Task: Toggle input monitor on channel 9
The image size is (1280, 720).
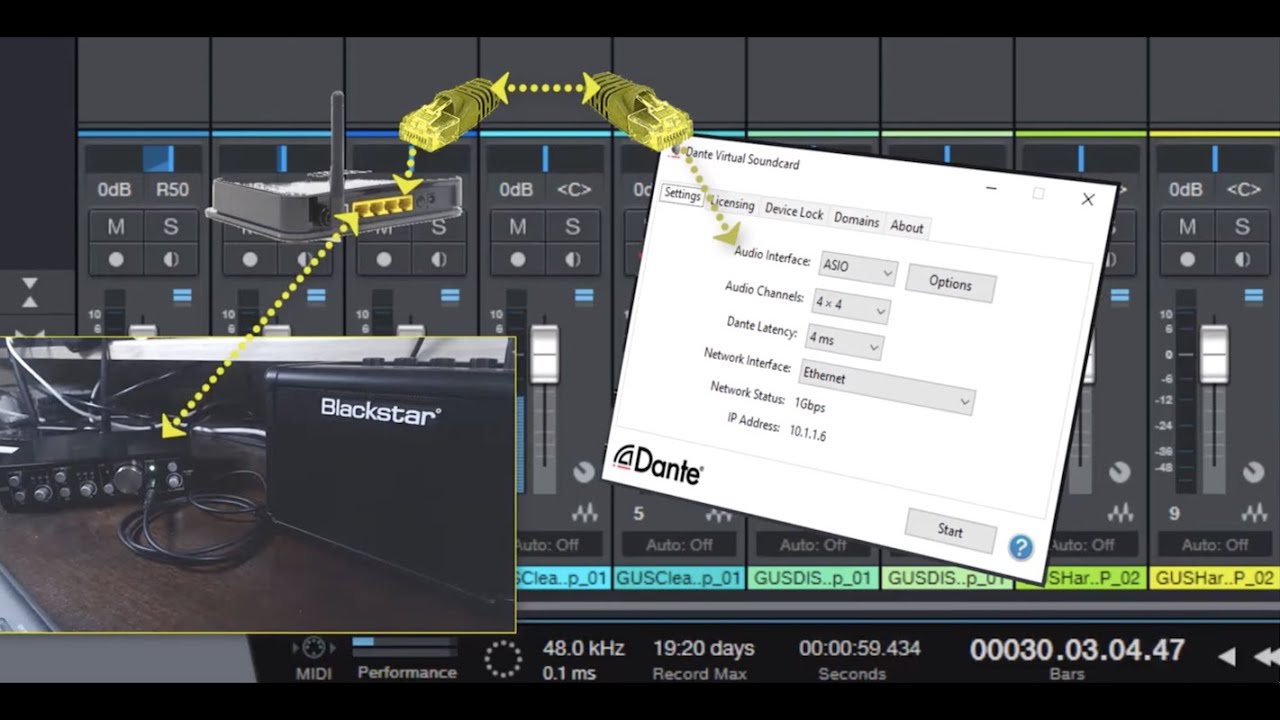Action: [x=1242, y=259]
